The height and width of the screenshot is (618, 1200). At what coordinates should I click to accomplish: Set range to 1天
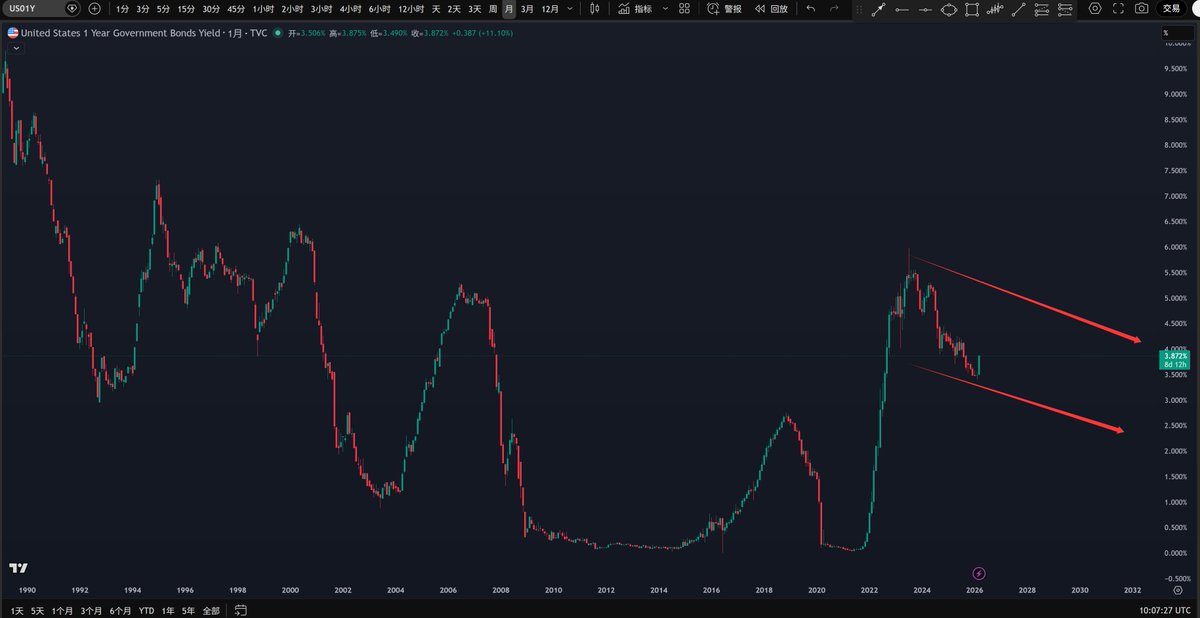[x=17, y=610]
